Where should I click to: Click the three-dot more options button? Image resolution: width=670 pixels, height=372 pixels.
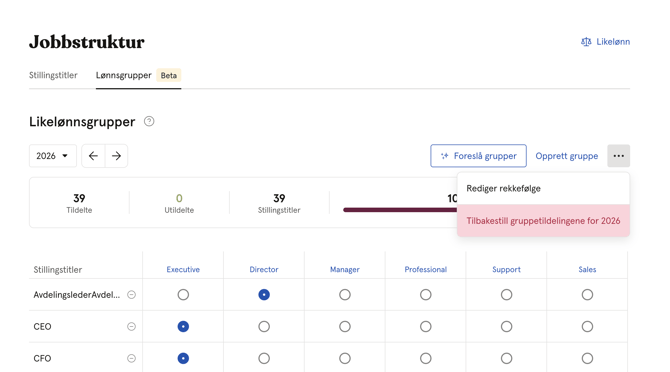pos(618,156)
